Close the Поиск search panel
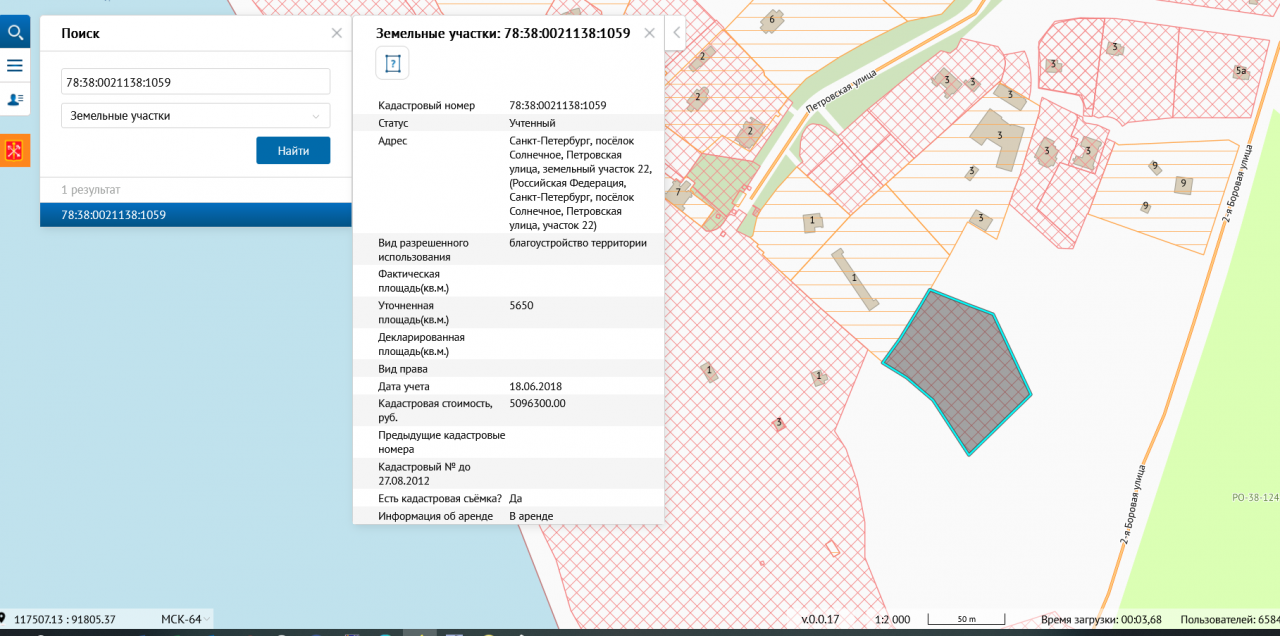 point(336,33)
